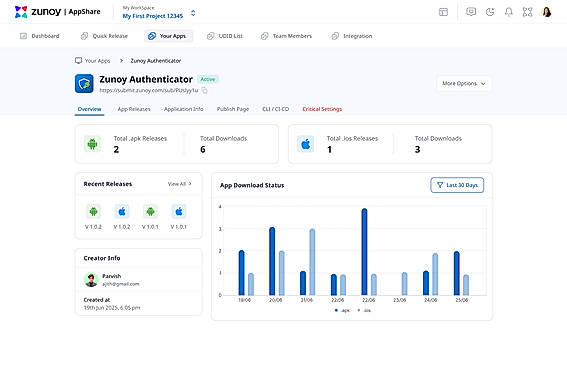This screenshot has width=567, height=368.
Task: Click the Active status badge
Action: point(208,79)
